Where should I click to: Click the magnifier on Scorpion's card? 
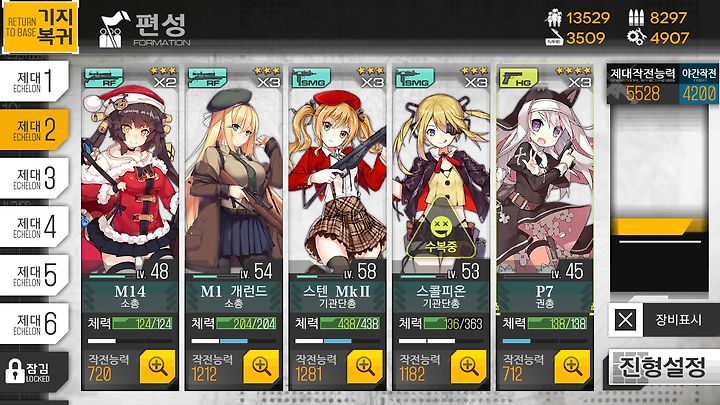(469, 366)
